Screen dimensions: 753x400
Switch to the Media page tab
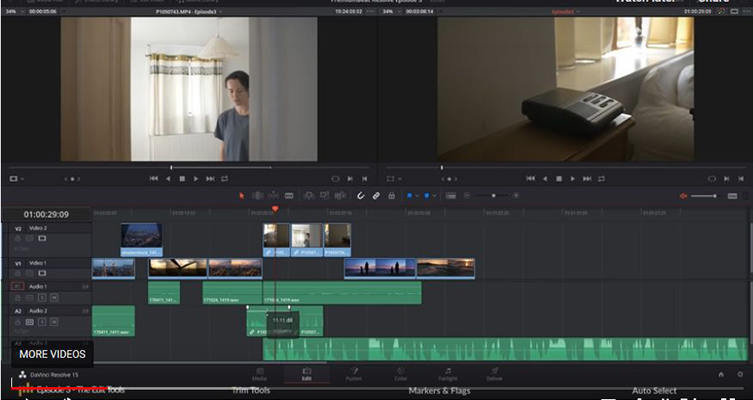click(259, 374)
